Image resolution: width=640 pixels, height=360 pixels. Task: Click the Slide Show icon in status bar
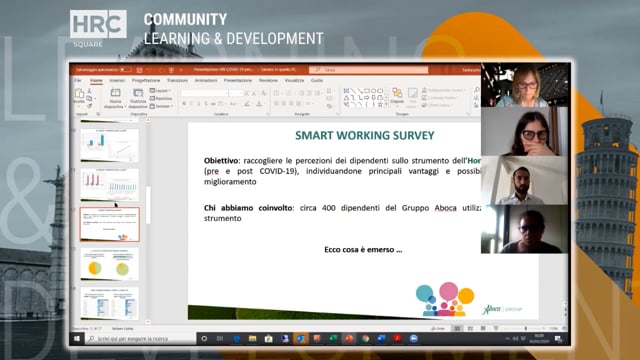[x=496, y=328]
